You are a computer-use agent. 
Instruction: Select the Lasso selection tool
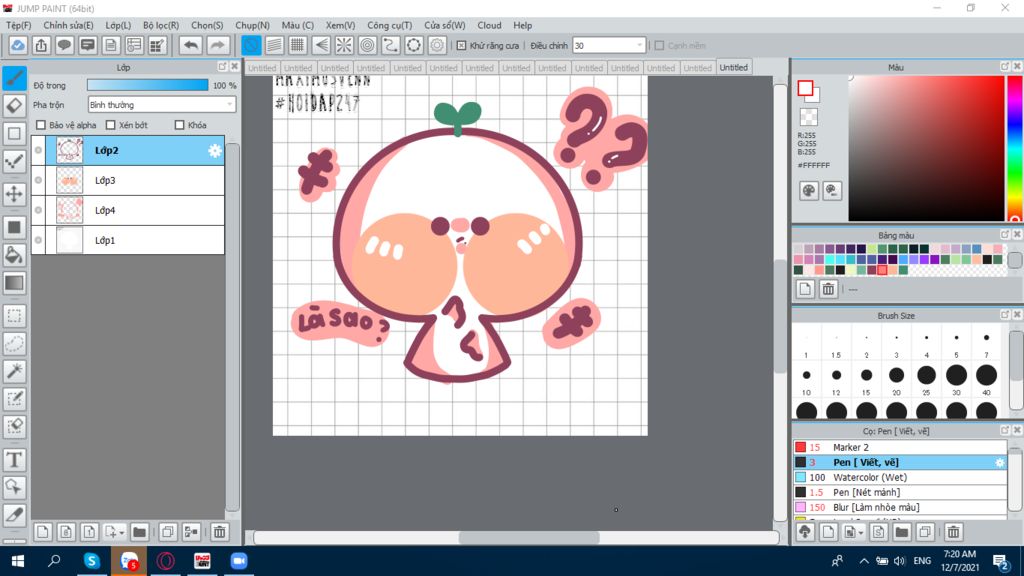14,344
